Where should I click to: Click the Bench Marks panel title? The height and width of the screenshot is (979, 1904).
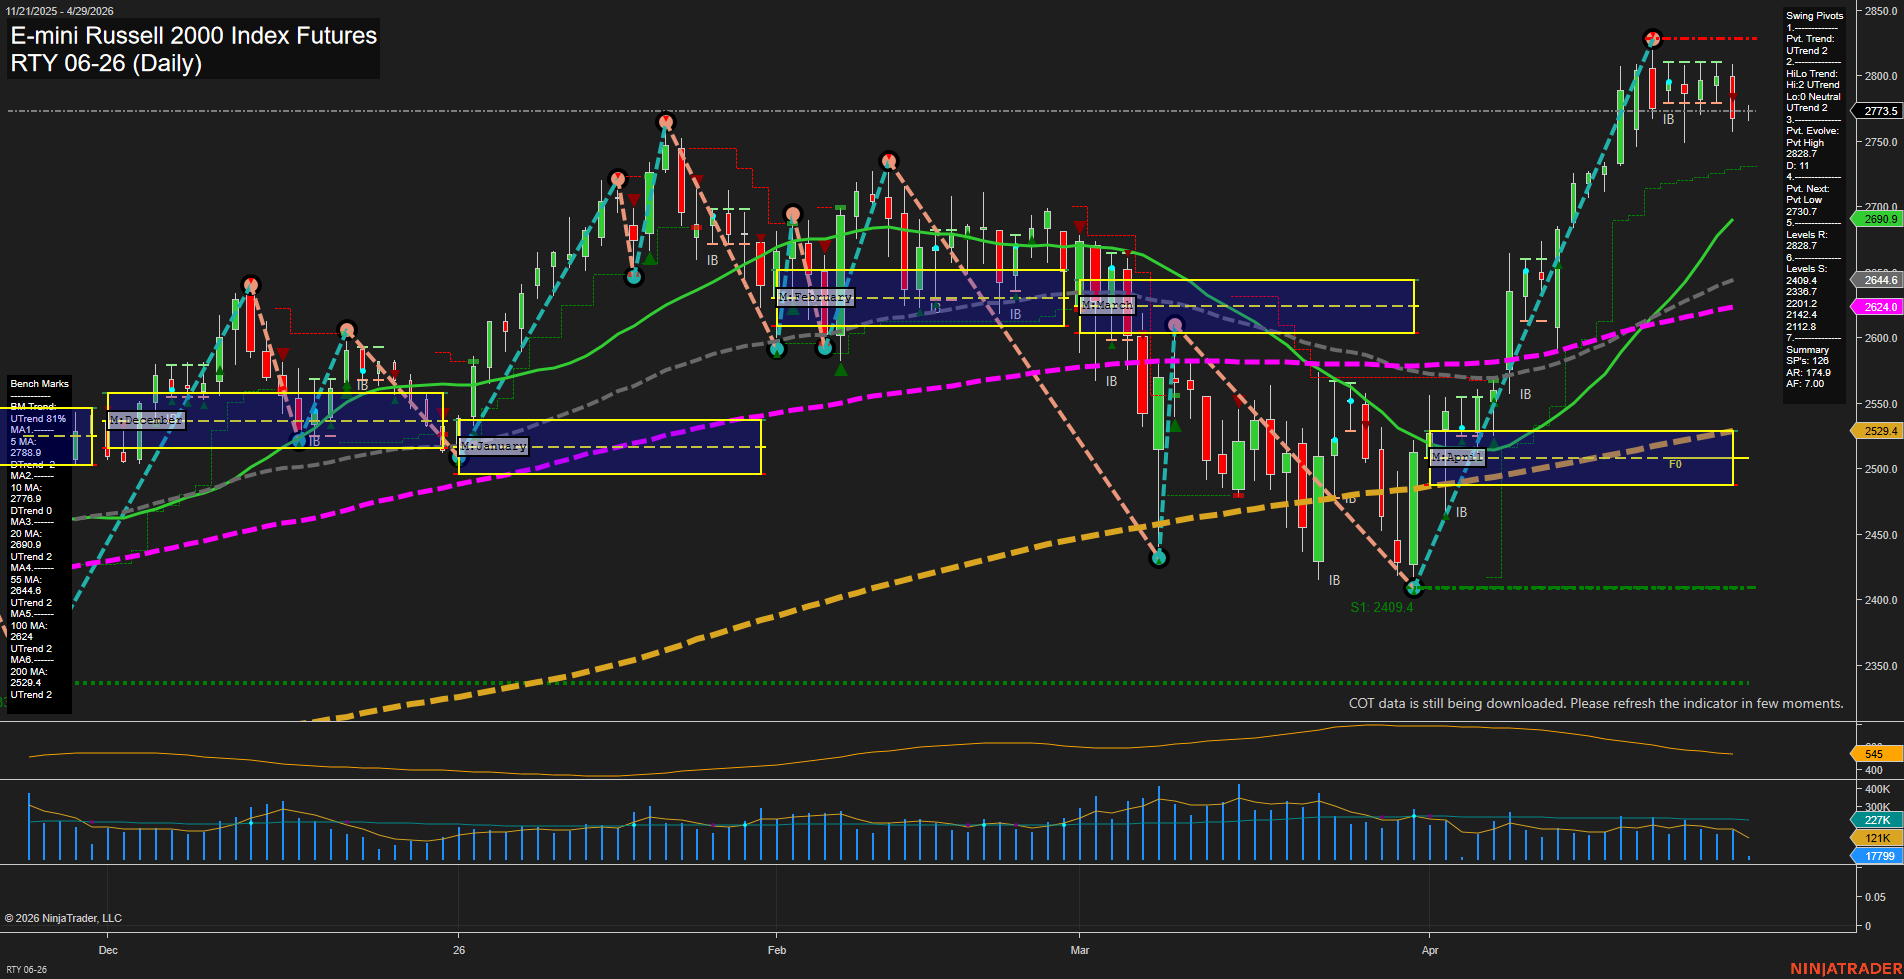pyautogui.click(x=39, y=384)
